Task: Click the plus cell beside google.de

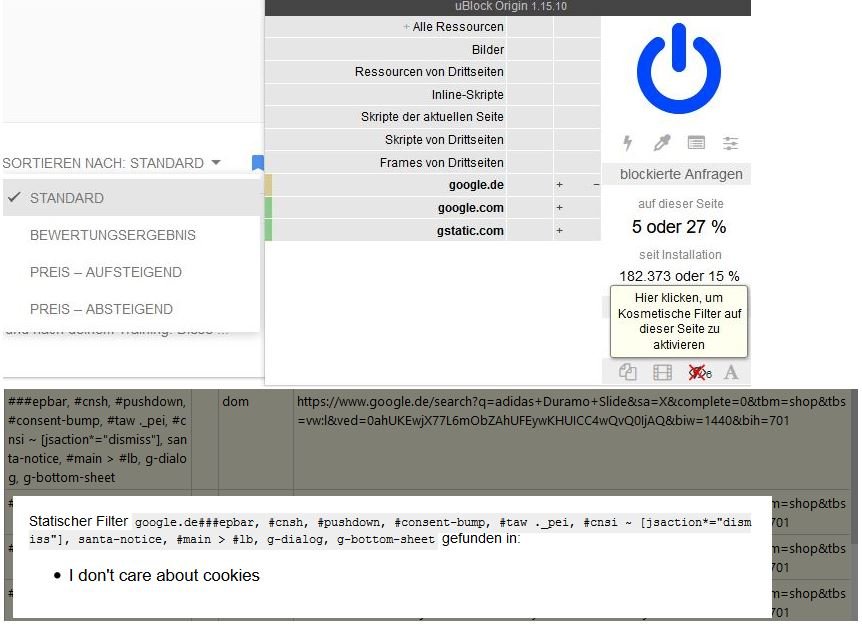Action: [x=559, y=185]
